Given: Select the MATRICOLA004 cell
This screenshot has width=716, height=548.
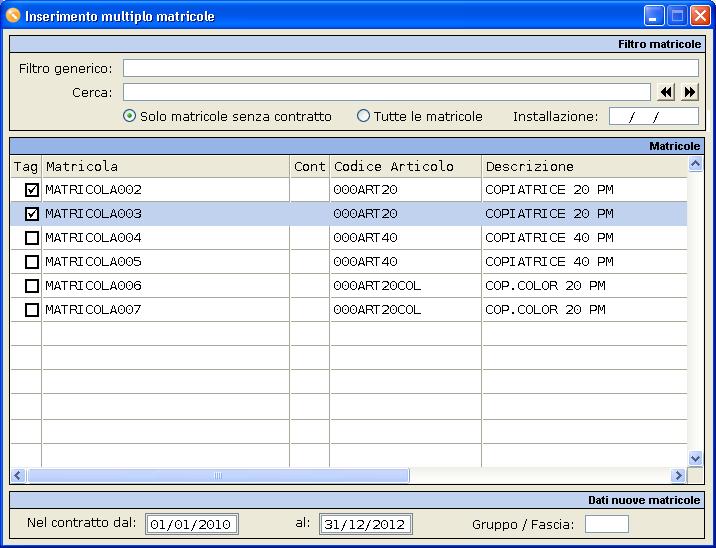Looking at the screenshot, I should 166,238.
